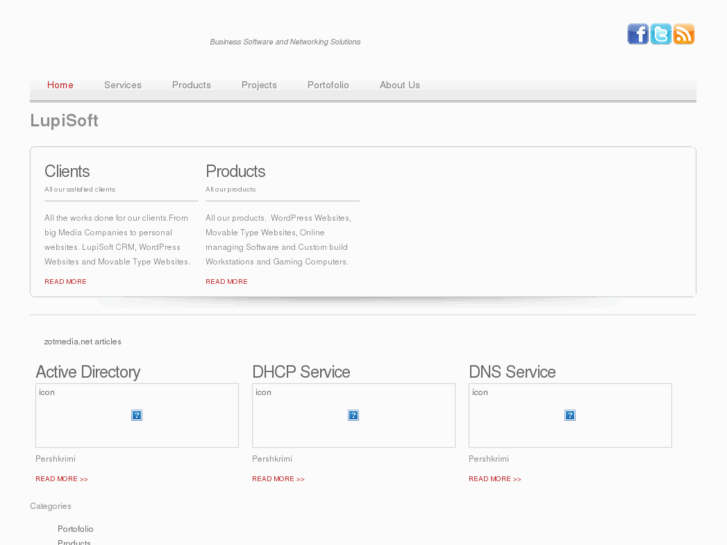Click the 'All our products' subtitle
727x545 pixels.
click(x=231, y=189)
